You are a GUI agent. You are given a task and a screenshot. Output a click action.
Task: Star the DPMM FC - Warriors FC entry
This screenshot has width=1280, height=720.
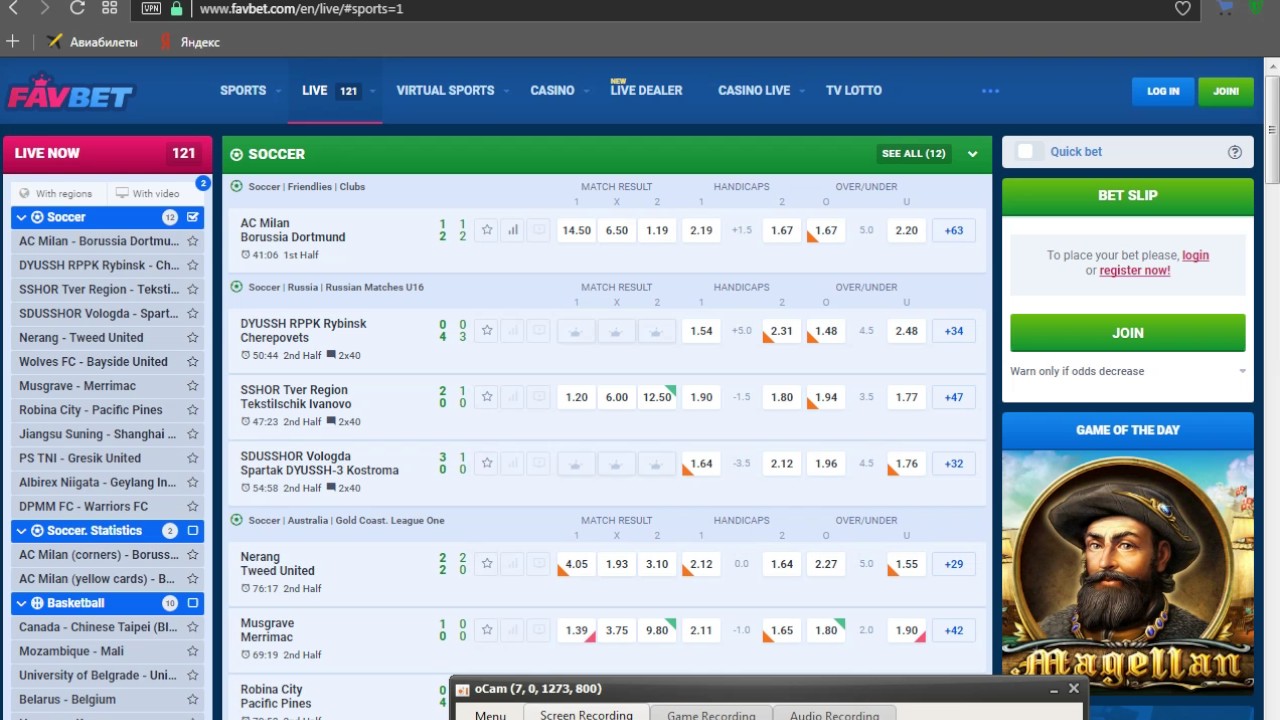[193, 506]
